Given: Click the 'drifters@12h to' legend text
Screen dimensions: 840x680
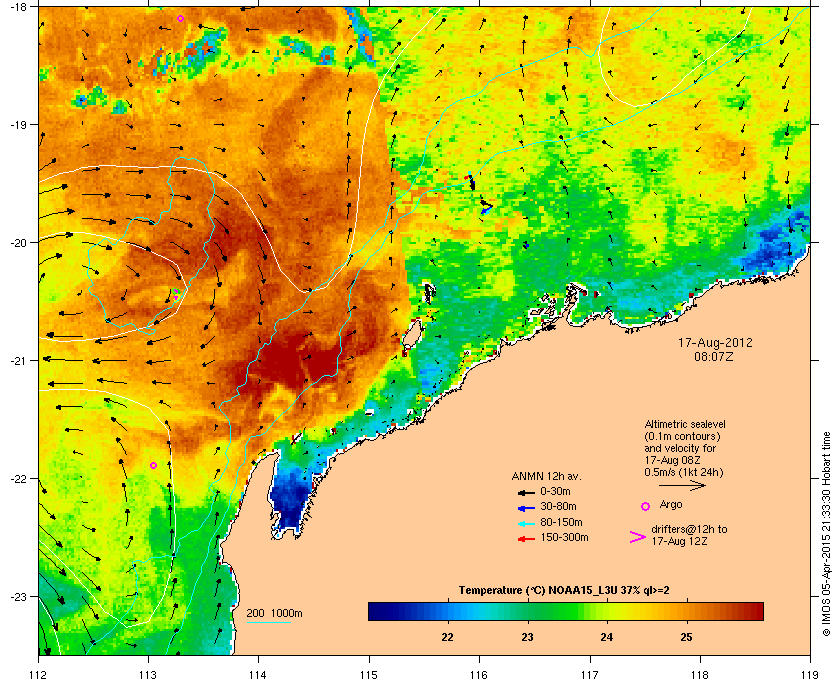Looking at the screenshot, I should [689, 529].
